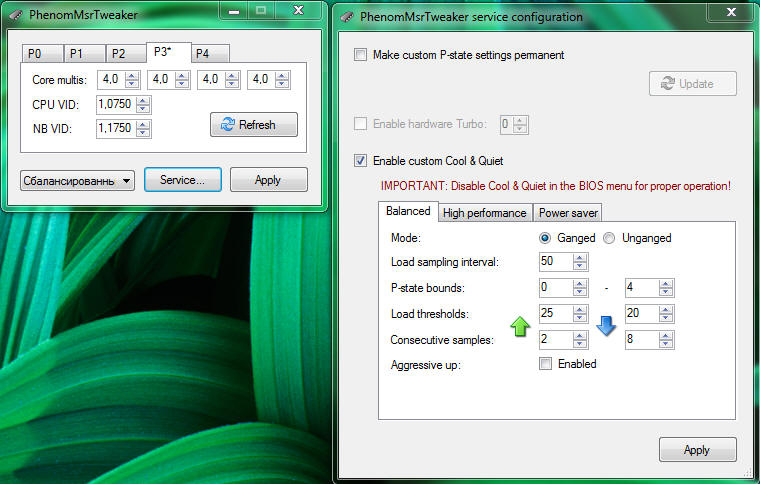760x484 pixels.
Task: Increase the Load sampling interval value
Action: coord(580,258)
